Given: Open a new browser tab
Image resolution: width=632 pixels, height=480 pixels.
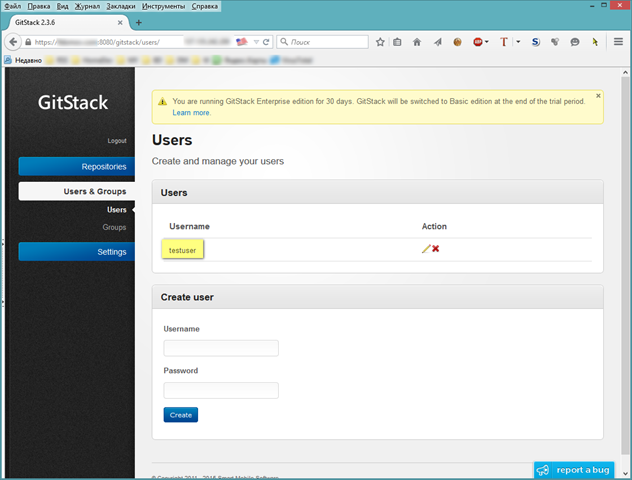Looking at the screenshot, I should click(139, 23).
